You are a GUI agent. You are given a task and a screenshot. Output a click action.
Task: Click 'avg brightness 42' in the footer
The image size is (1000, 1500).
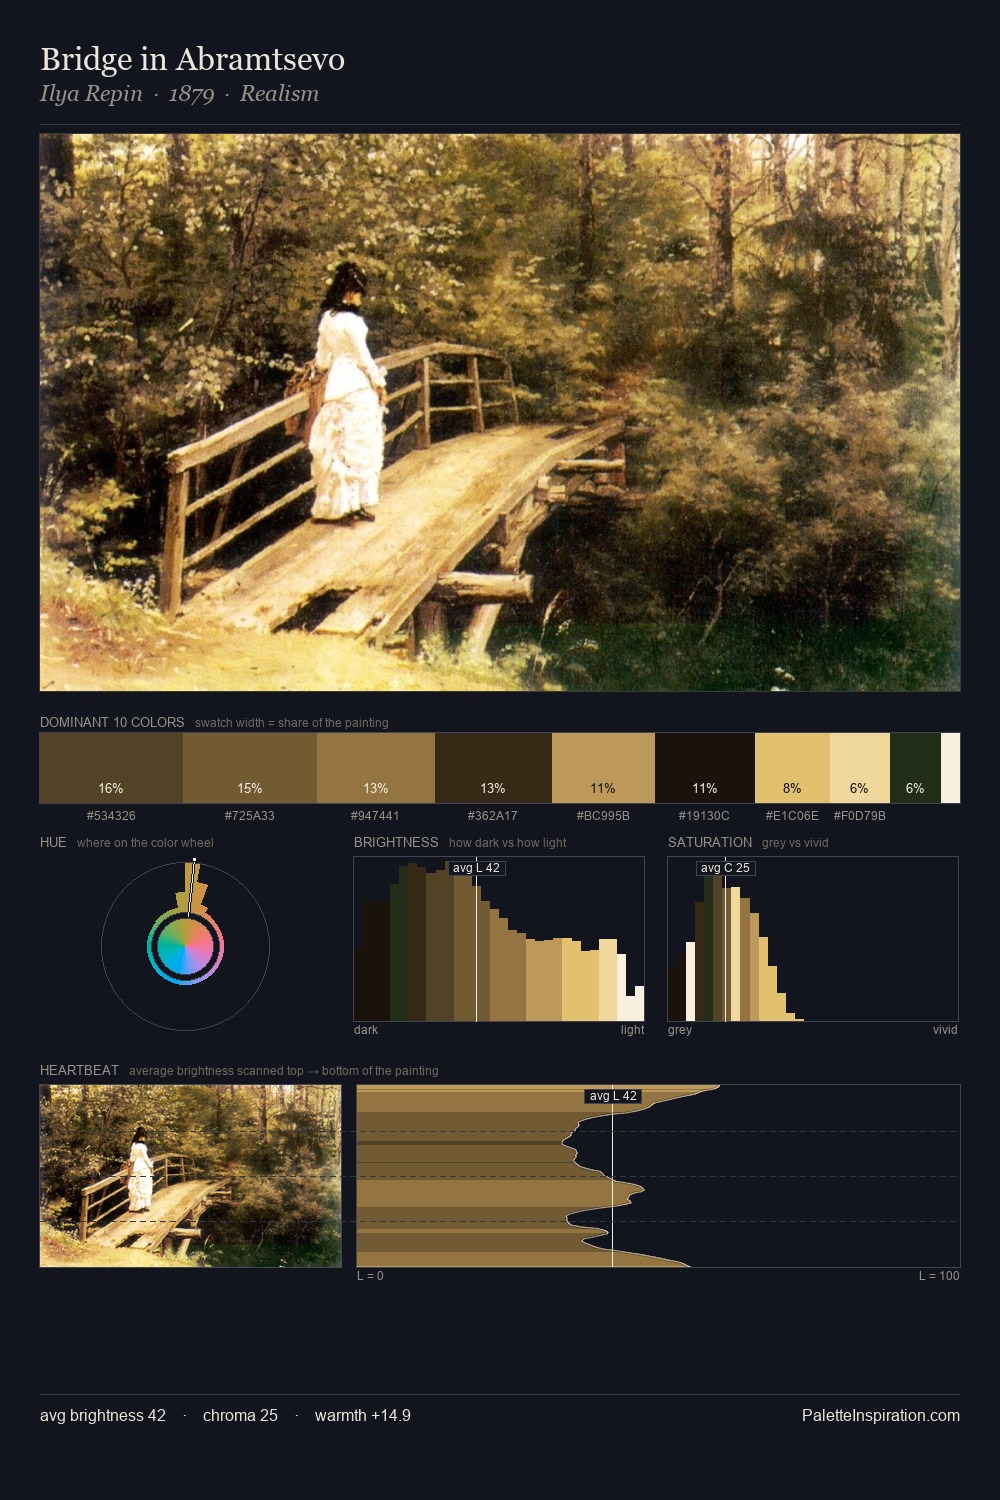click(103, 1416)
